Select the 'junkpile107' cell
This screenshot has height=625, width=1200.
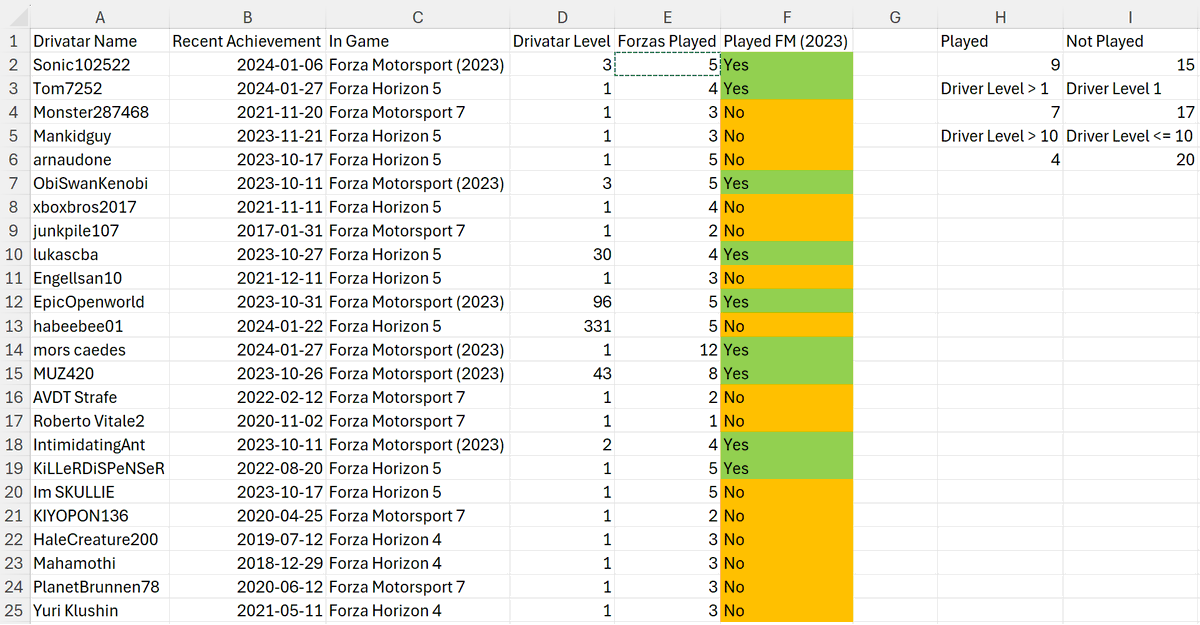(100, 231)
